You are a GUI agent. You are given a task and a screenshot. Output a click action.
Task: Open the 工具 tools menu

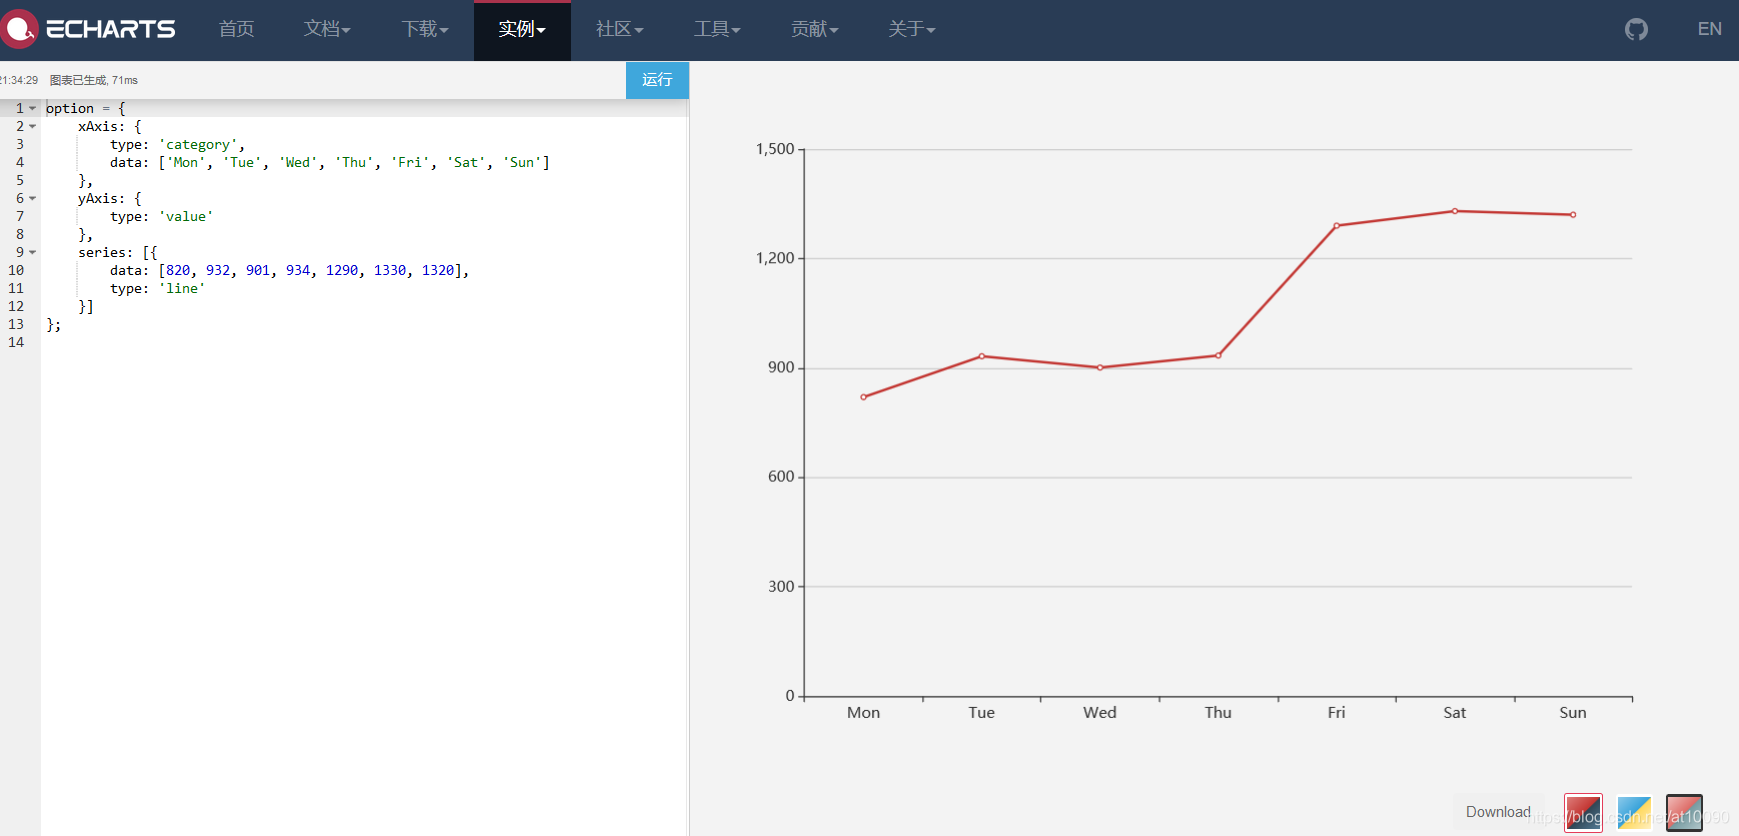click(x=717, y=29)
